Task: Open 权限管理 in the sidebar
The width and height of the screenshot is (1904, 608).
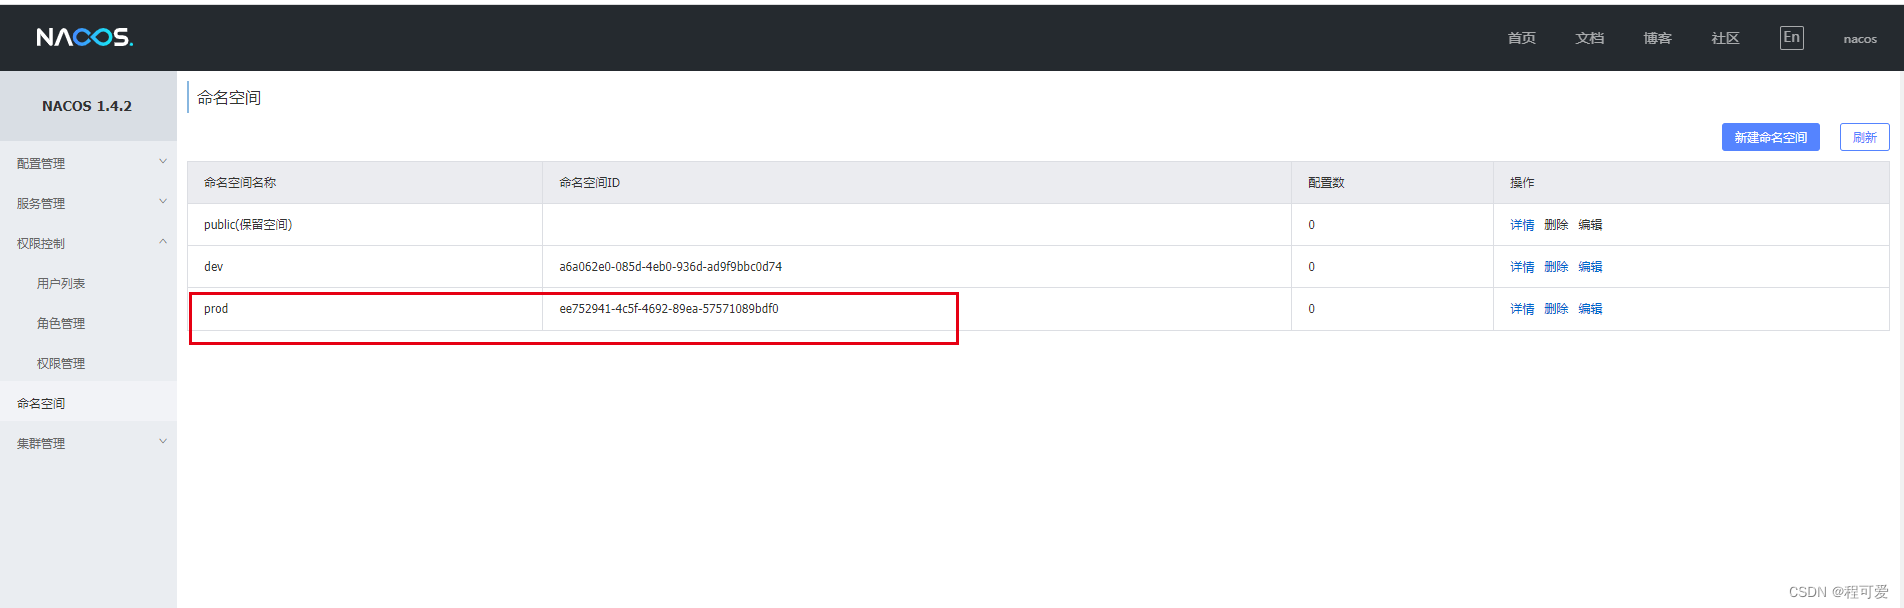Action: click(61, 363)
